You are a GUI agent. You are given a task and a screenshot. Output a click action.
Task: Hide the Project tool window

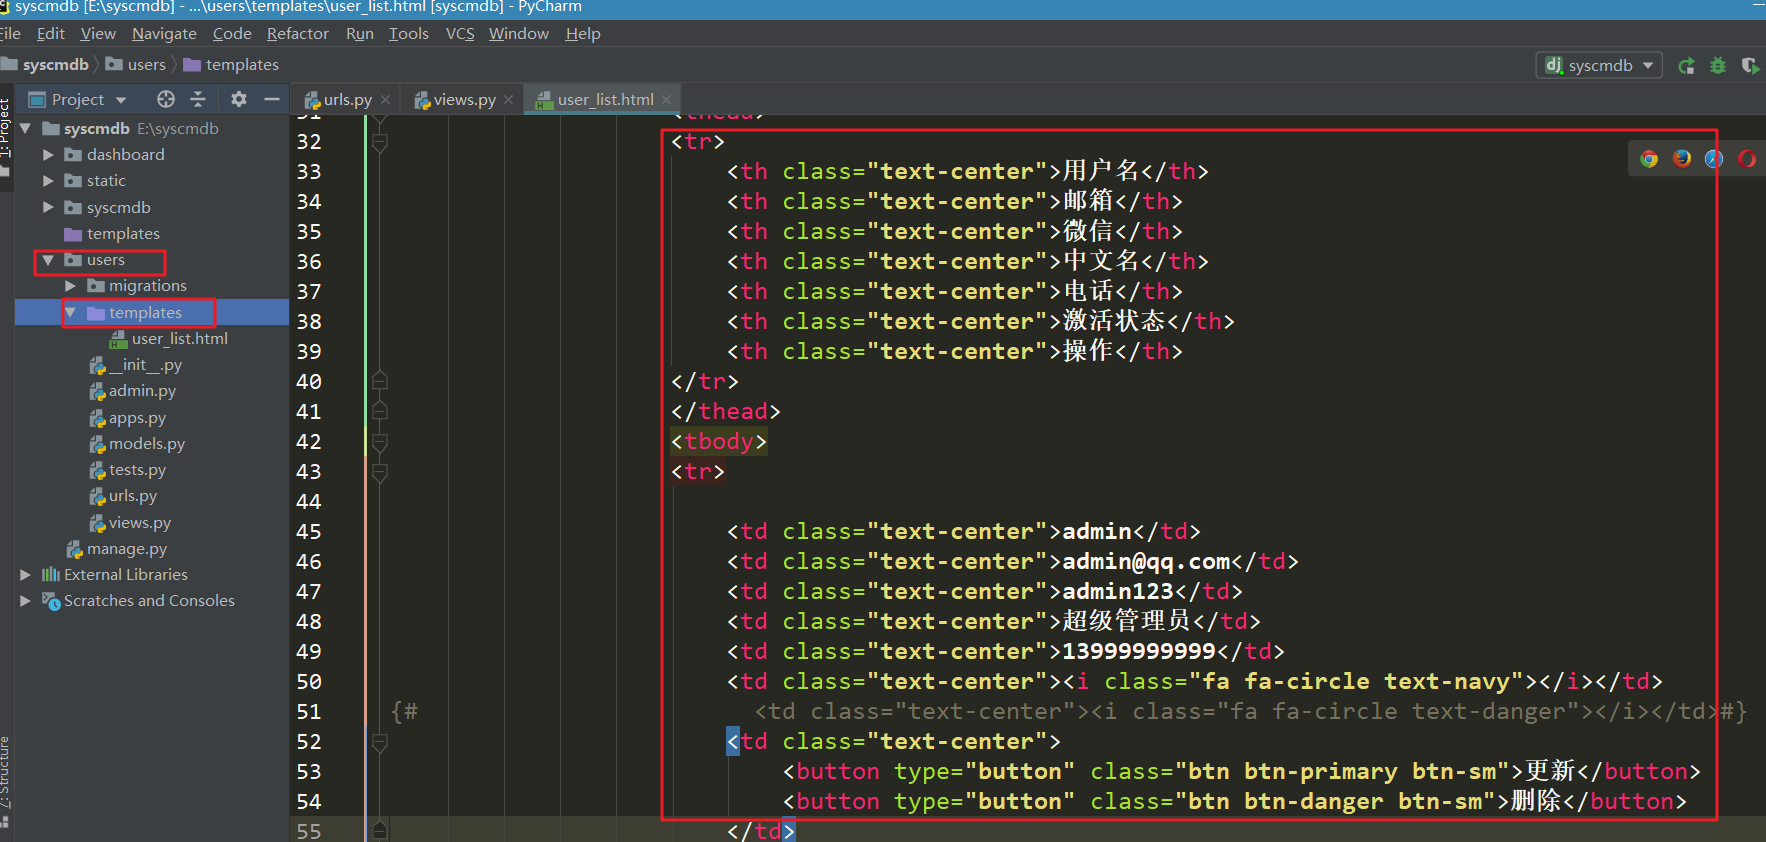pyautogui.click(x=271, y=99)
